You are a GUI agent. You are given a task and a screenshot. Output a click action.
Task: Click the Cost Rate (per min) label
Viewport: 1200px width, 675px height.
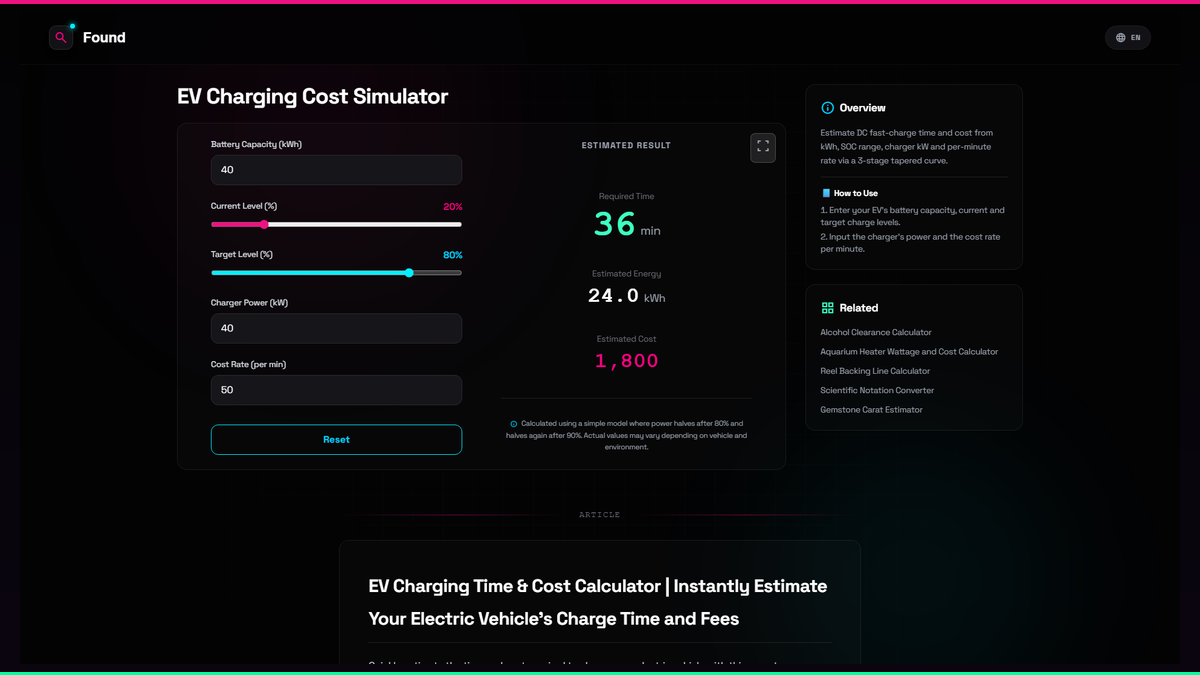(x=248, y=365)
